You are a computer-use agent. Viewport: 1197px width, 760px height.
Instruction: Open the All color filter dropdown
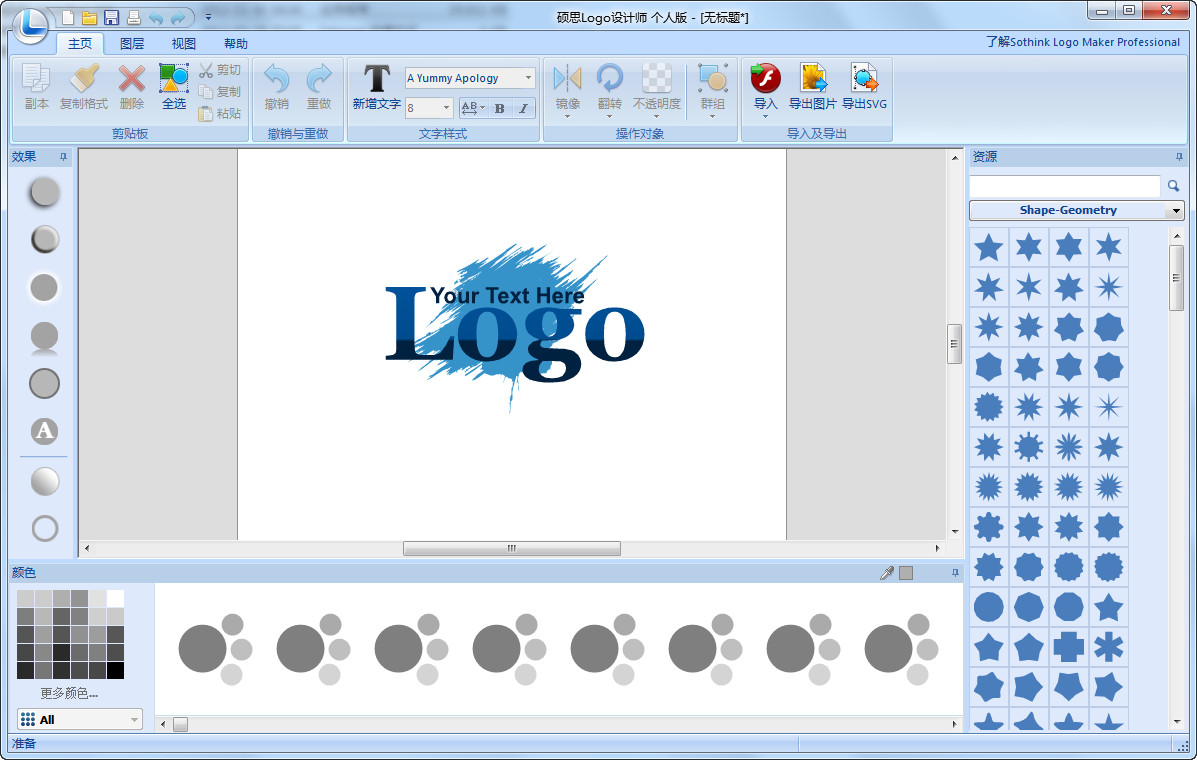coord(80,720)
